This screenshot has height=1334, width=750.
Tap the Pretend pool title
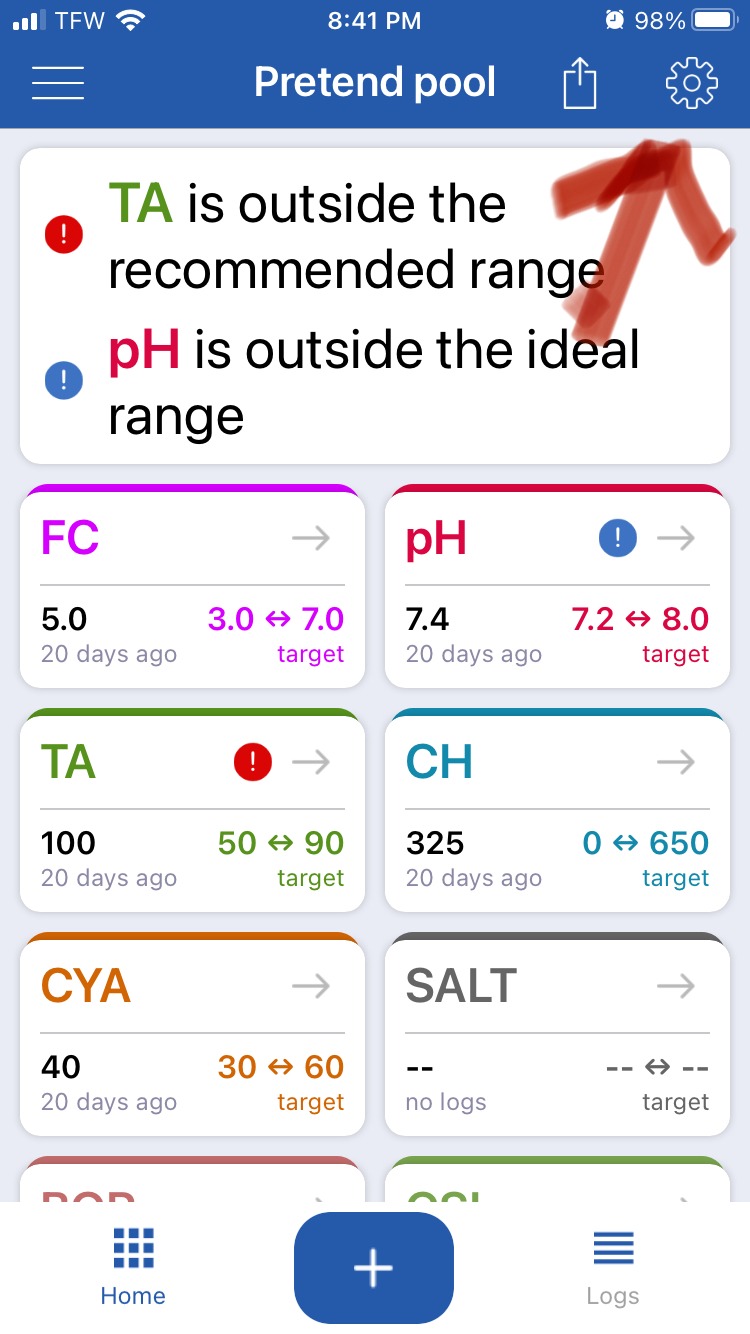click(375, 82)
